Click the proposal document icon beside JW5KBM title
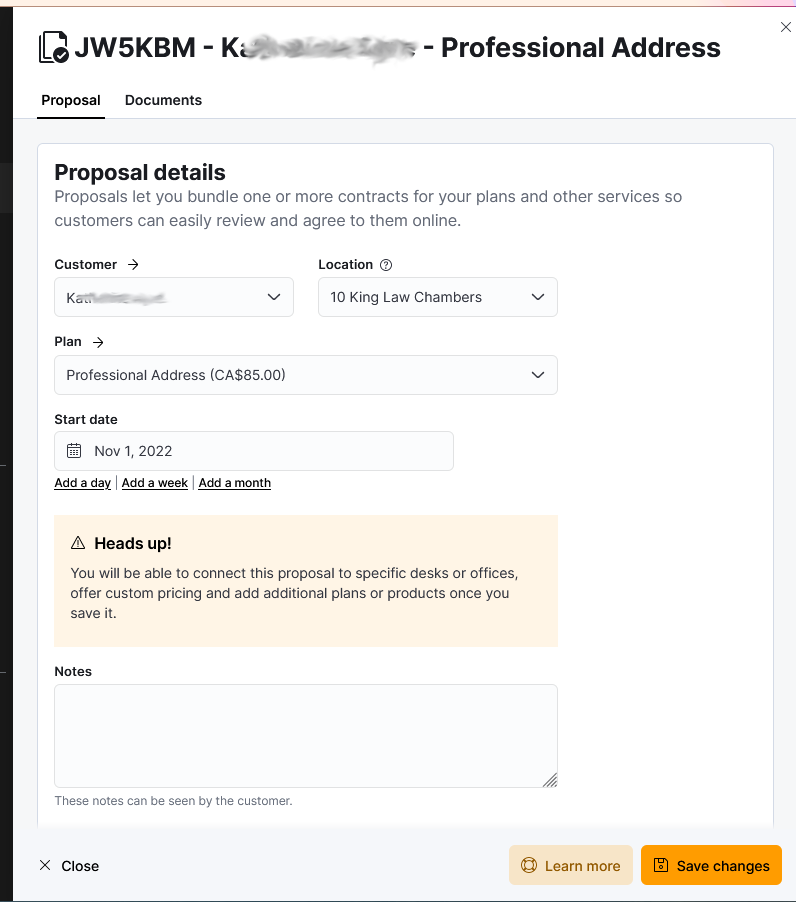The image size is (796, 902). click(53, 47)
